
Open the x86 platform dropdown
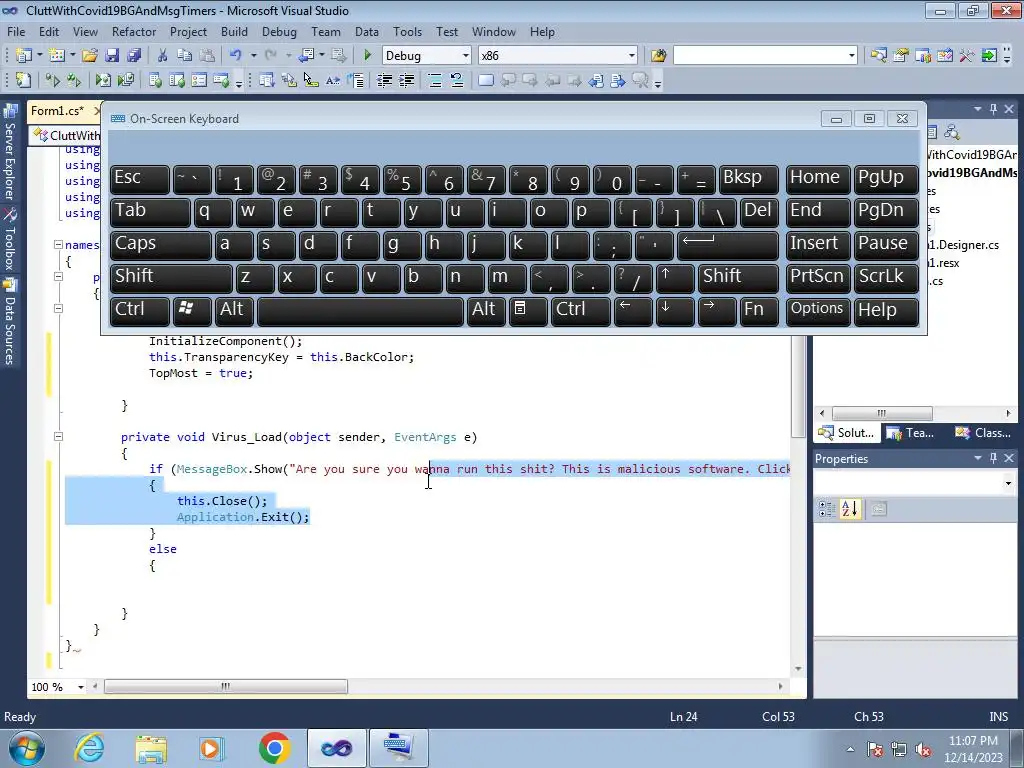(632, 56)
